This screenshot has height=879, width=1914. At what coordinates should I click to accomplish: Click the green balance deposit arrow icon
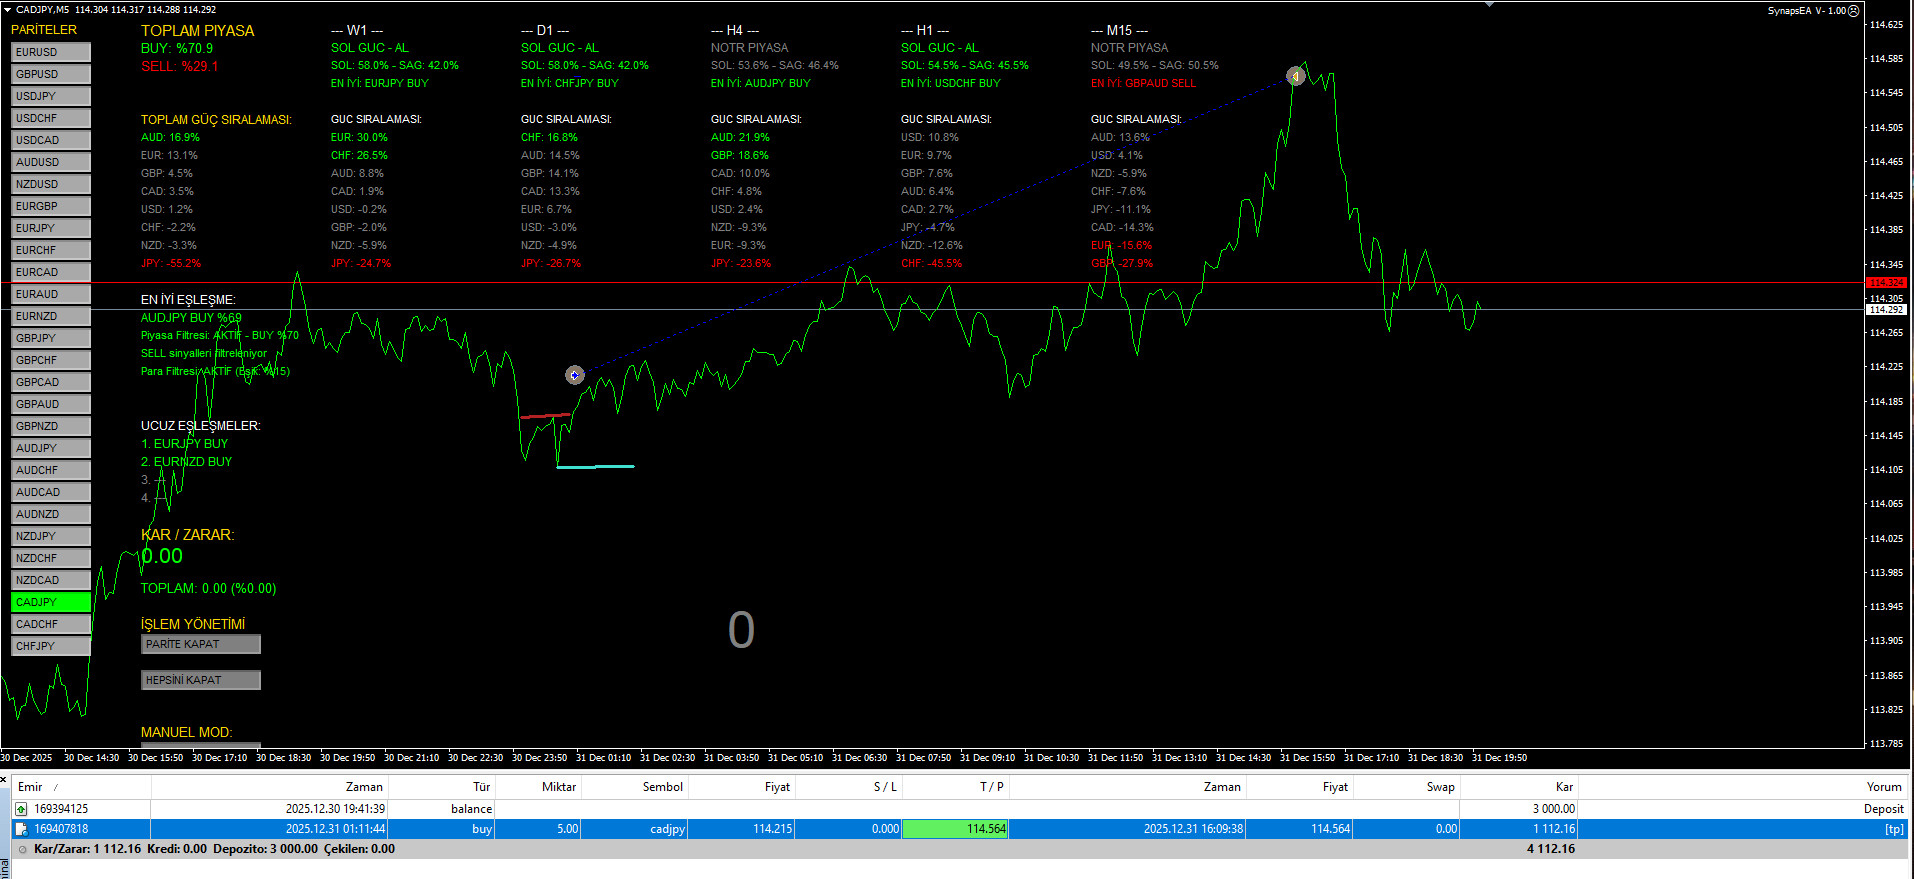21,809
